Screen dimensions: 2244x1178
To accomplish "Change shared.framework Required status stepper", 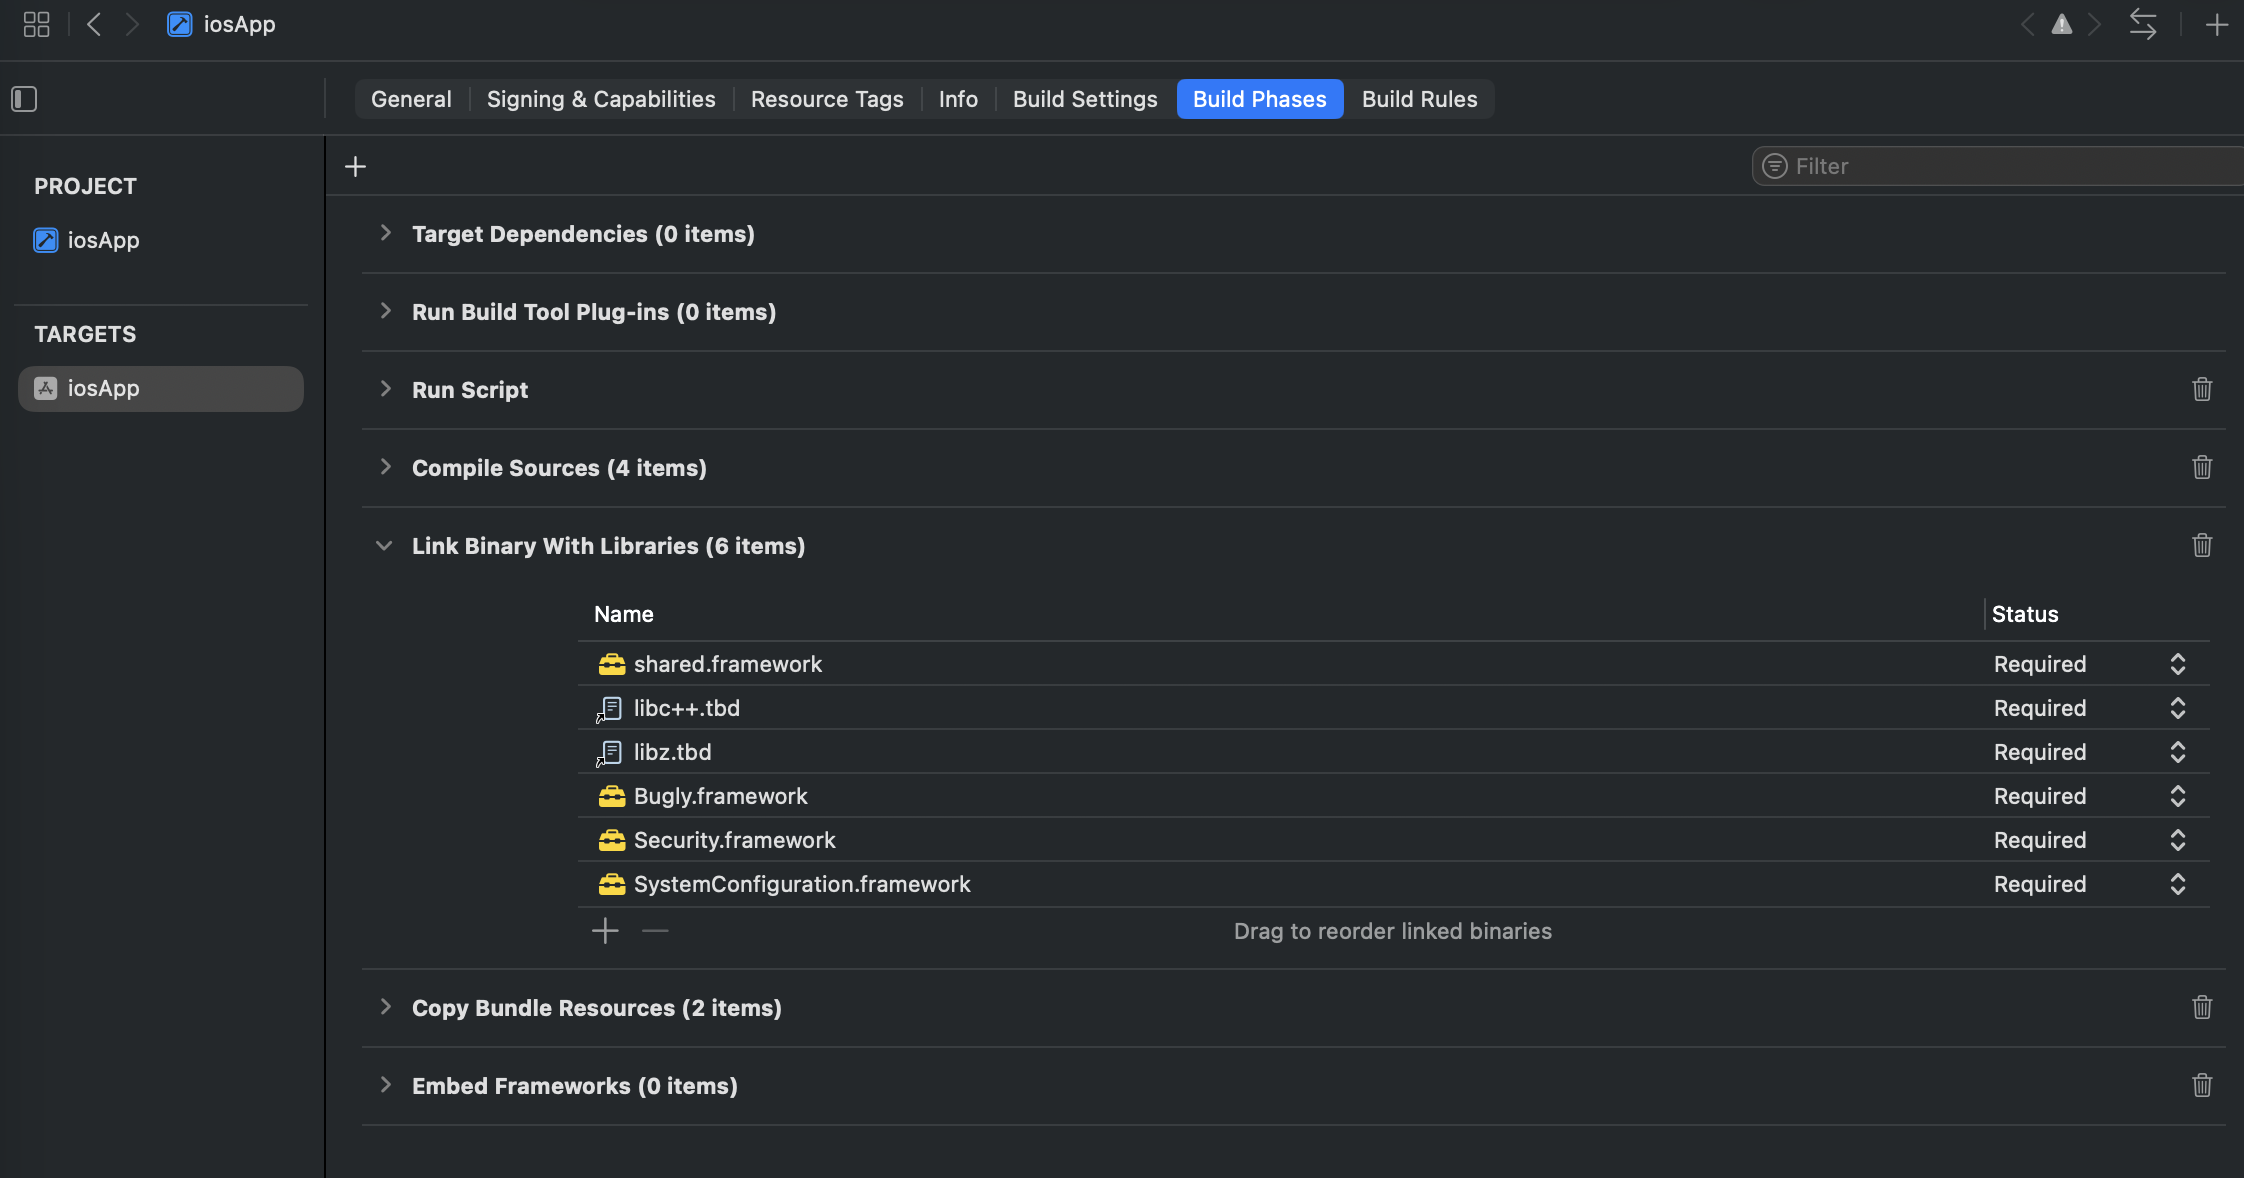I will coord(2177,664).
